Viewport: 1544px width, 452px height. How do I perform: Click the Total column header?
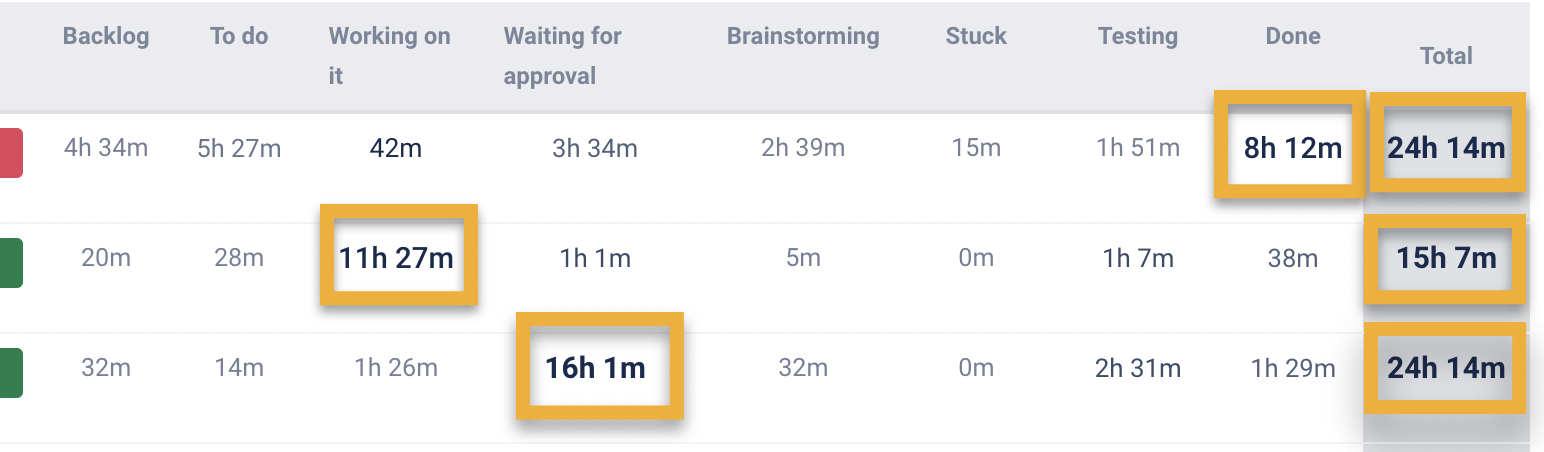pyautogui.click(x=1446, y=56)
